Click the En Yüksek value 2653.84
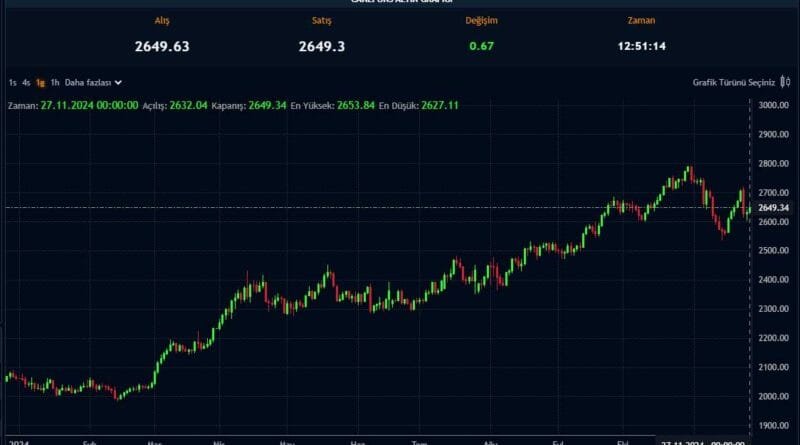Image resolution: width=800 pixels, height=445 pixels. click(356, 106)
